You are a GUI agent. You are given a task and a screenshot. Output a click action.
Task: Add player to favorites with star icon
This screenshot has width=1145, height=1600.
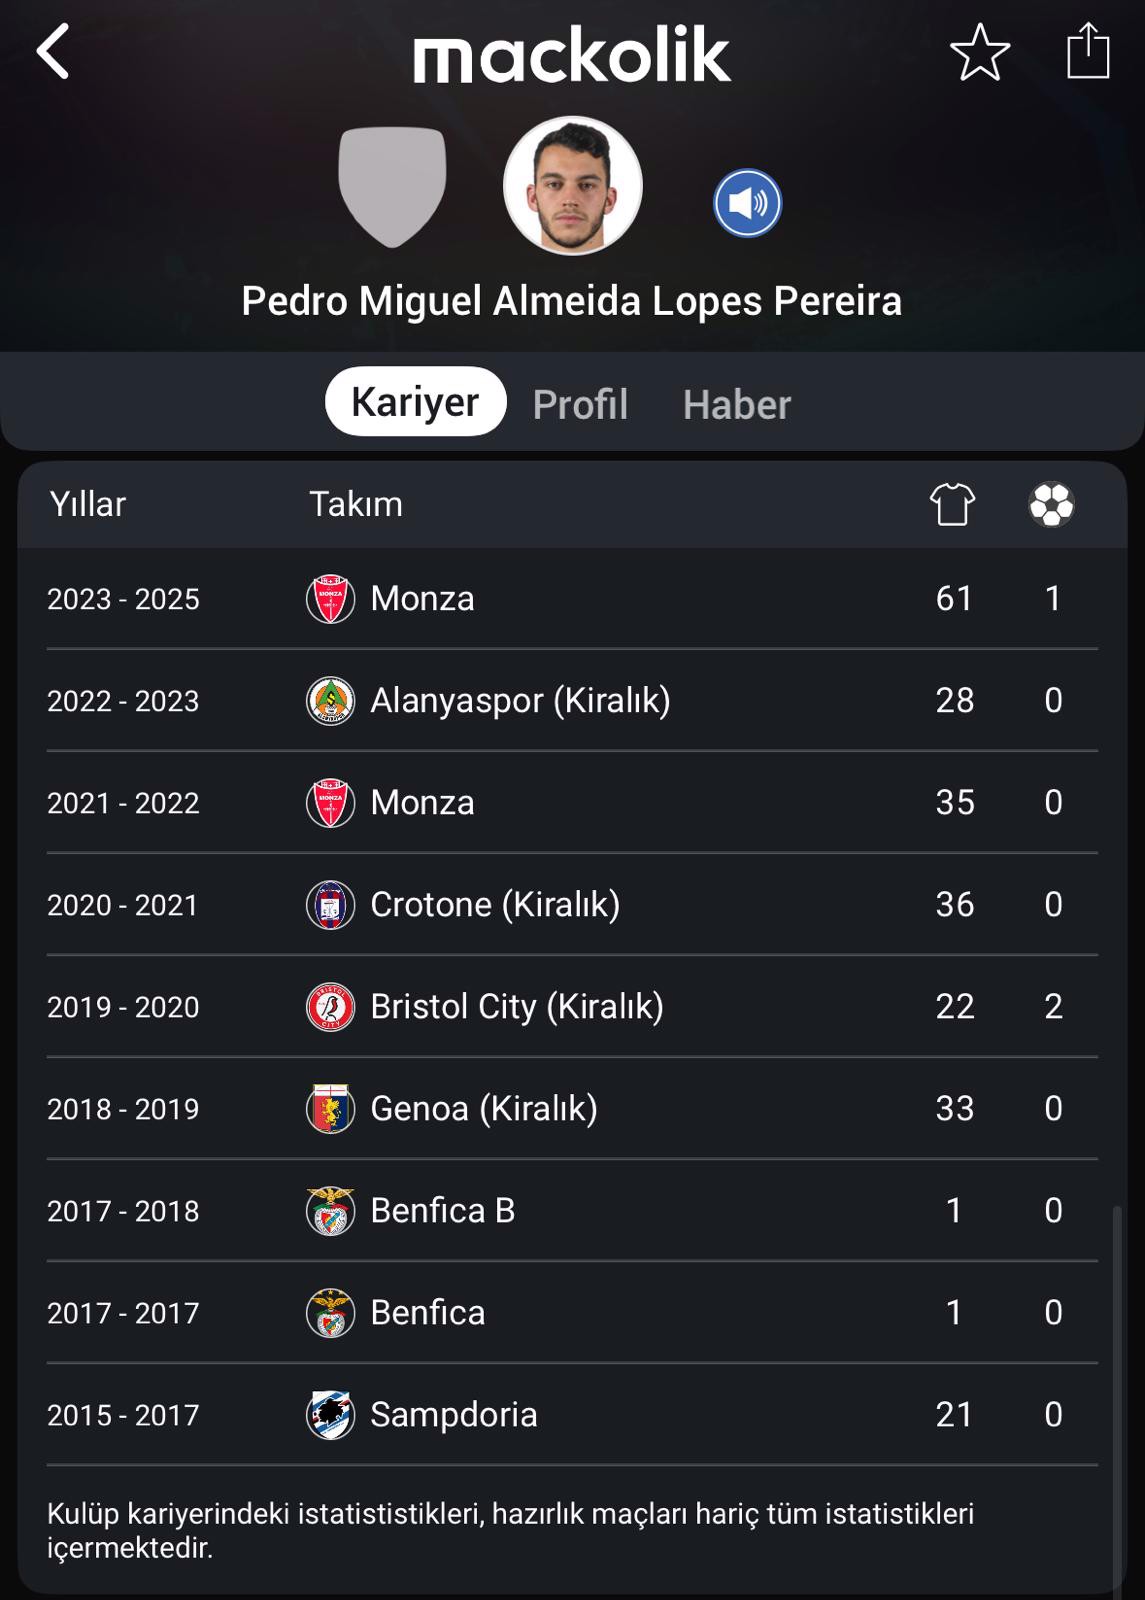point(980,52)
